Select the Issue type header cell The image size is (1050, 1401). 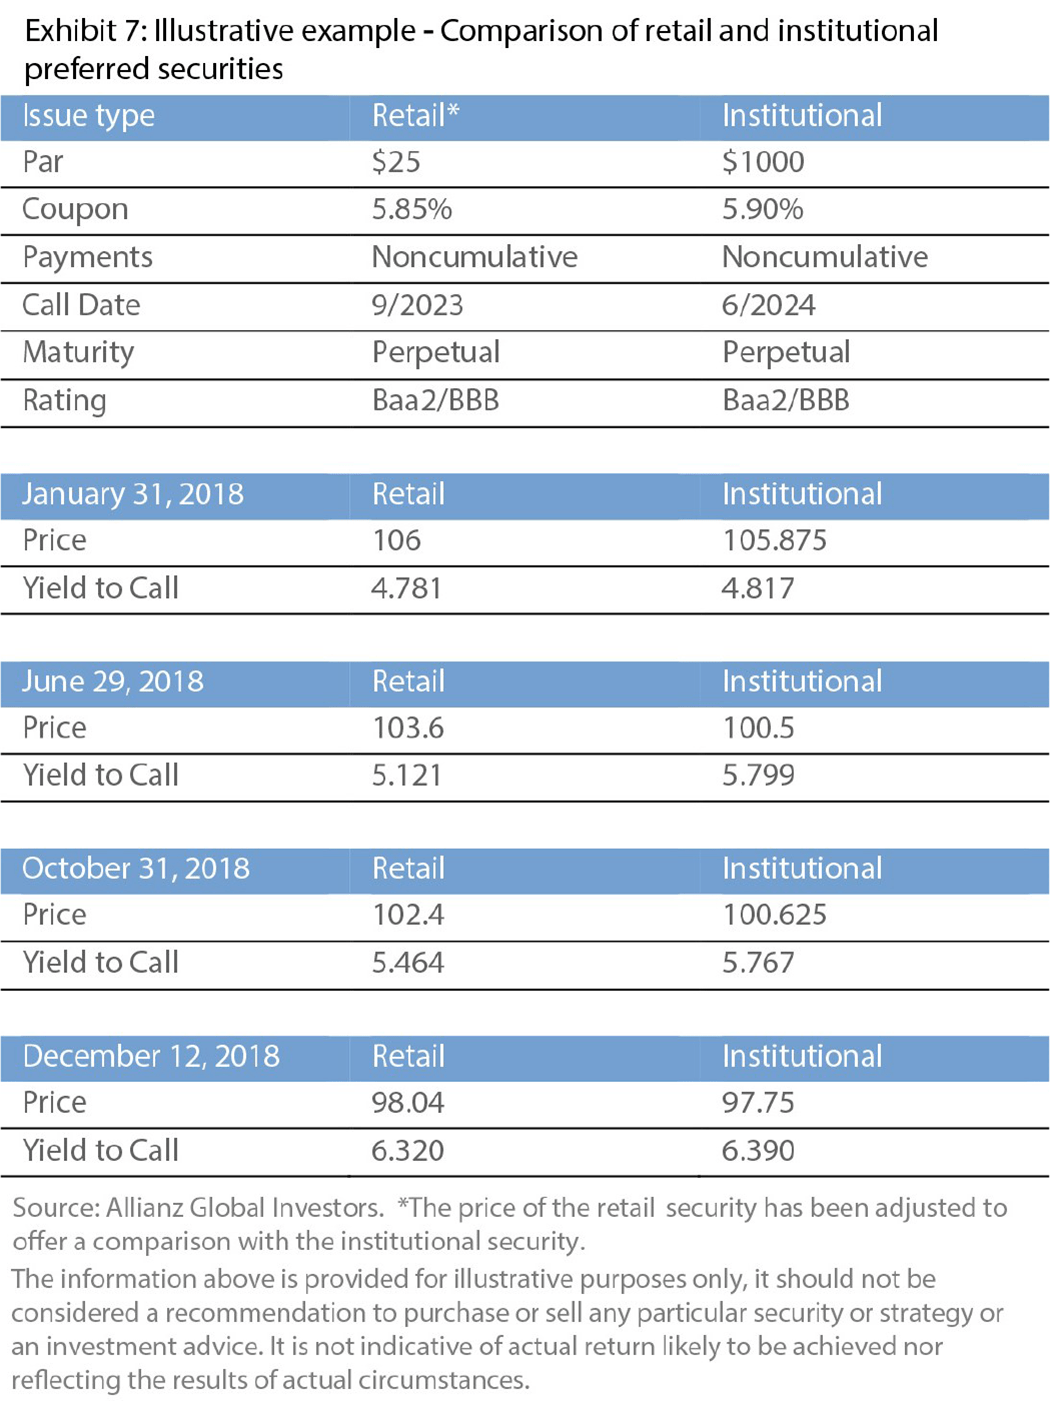tap(89, 116)
